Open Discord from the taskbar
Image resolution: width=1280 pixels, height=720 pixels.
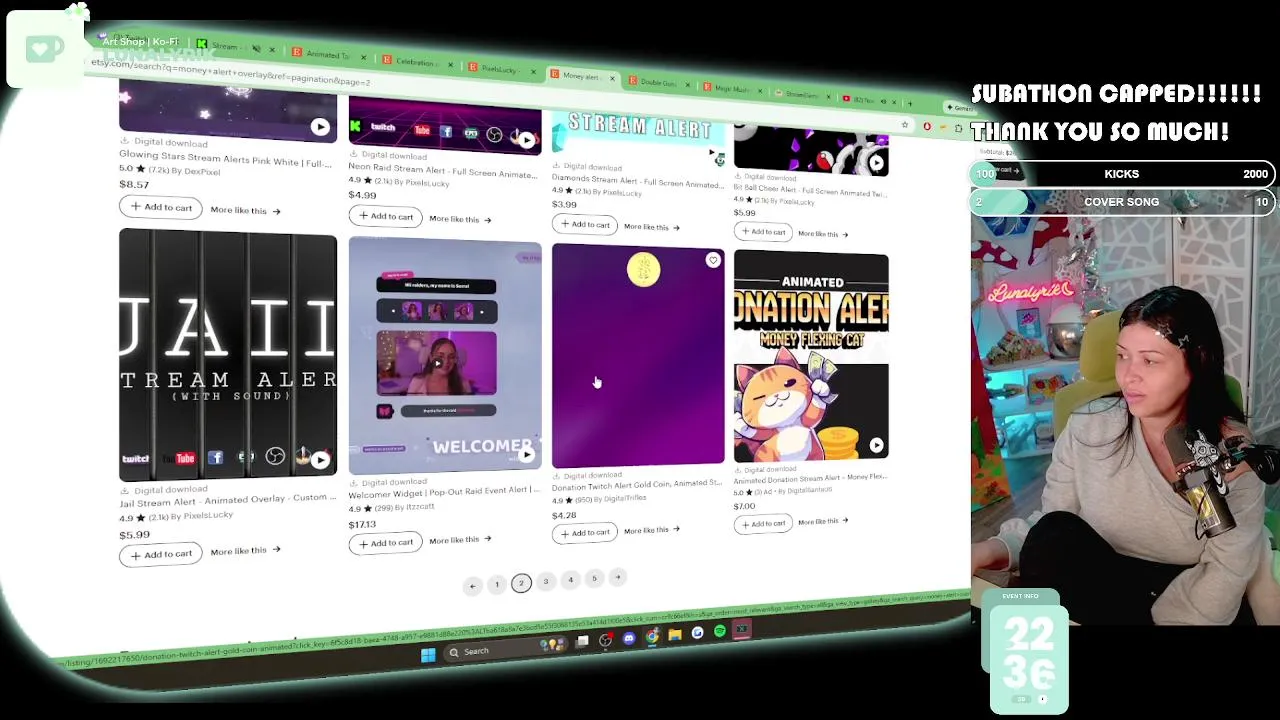[629, 638]
